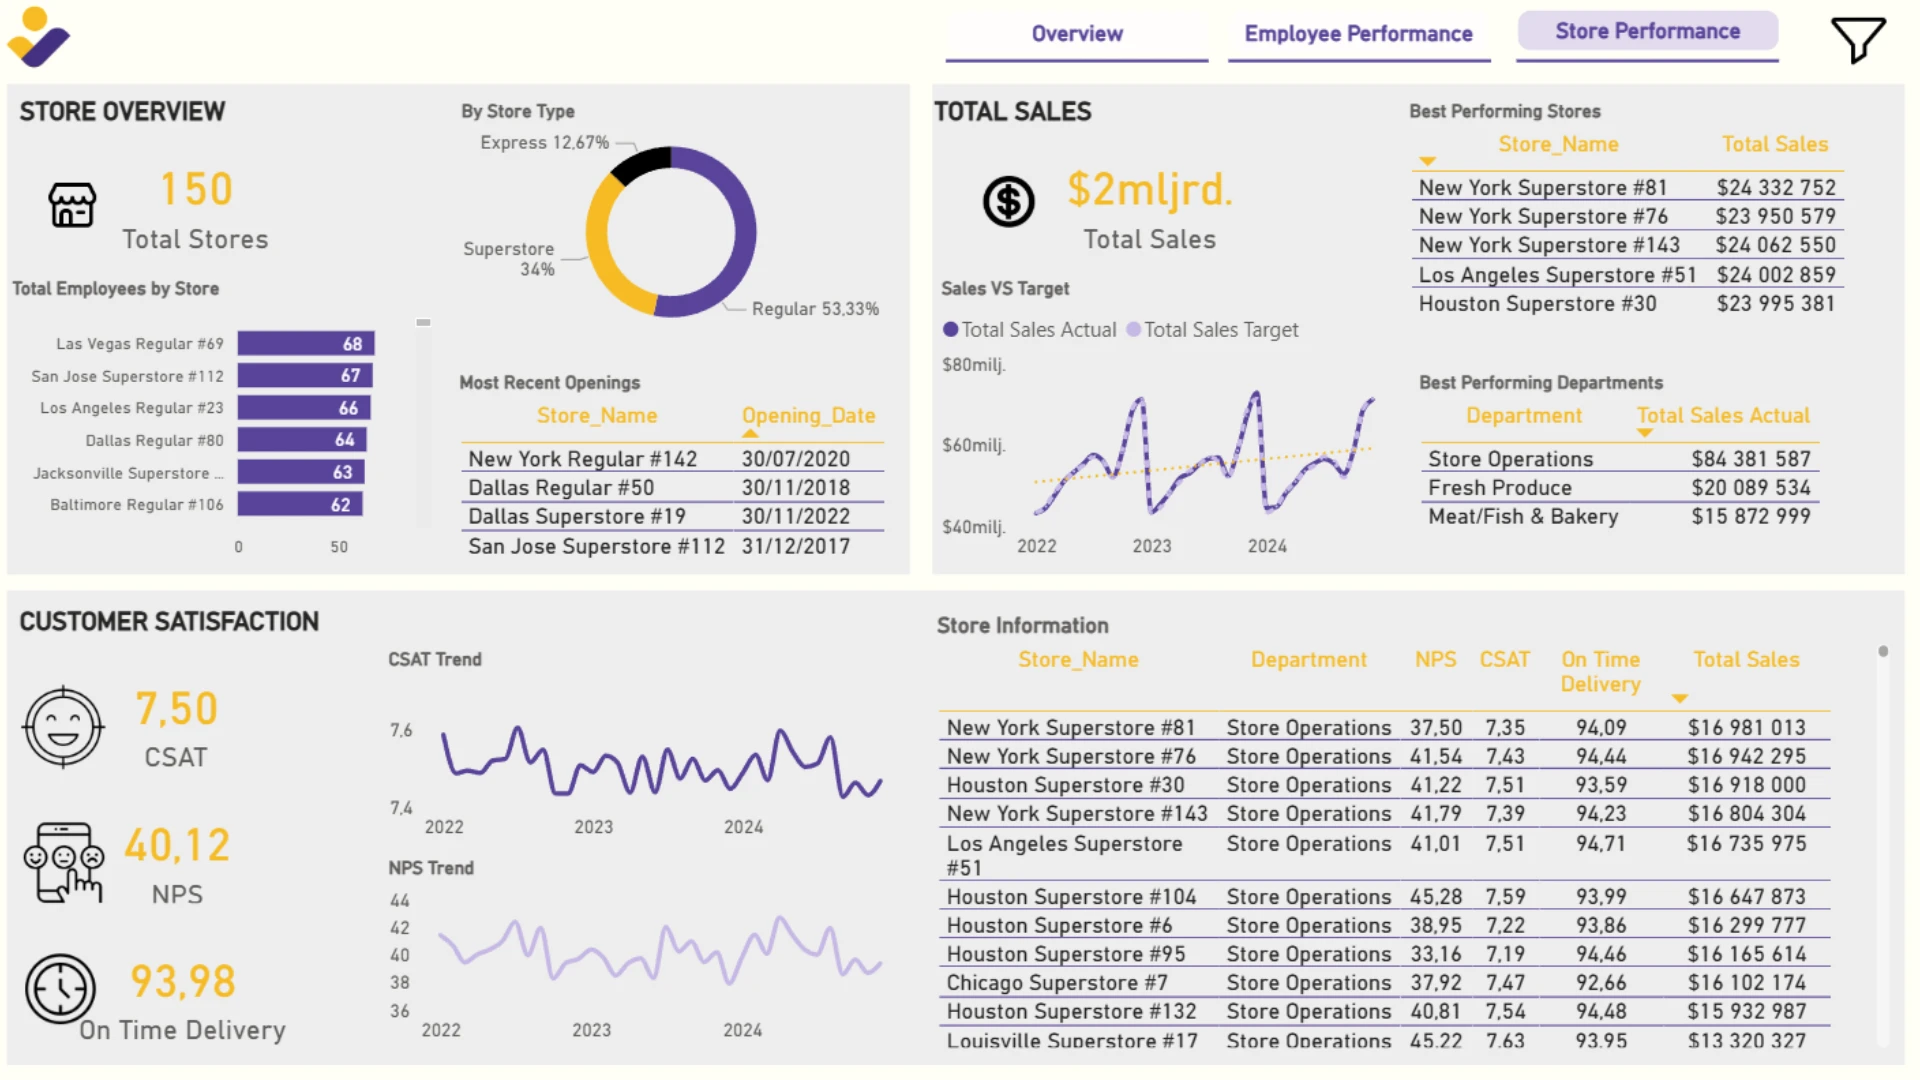Open the filter funnel icon
Viewport: 1920px width, 1080px height.
click(x=1858, y=40)
